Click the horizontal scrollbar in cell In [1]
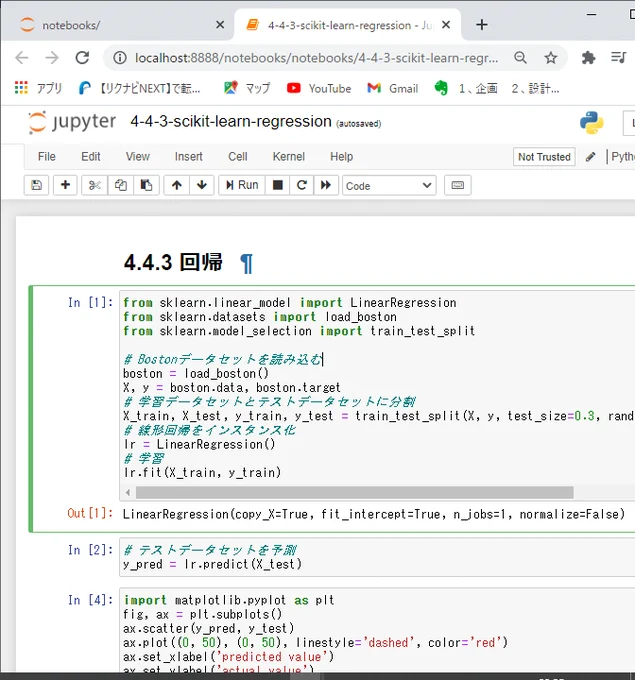 pos(354,492)
